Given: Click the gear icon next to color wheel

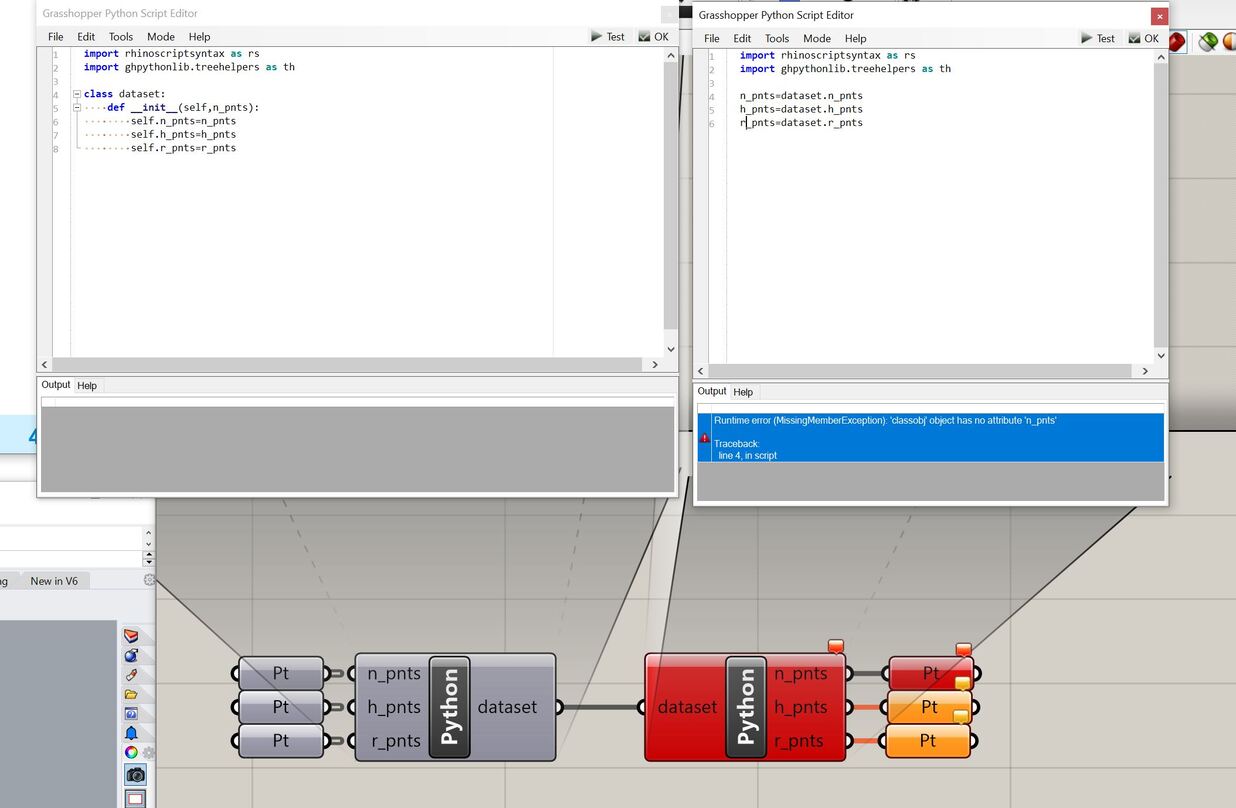Looking at the screenshot, I should (x=149, y=753).
